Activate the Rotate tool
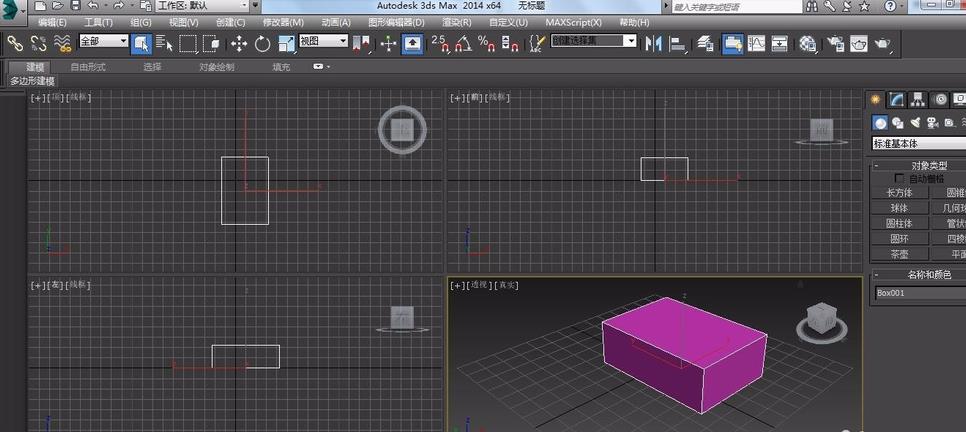The width and height of the screenshot is (966, 432). [263, 43]
